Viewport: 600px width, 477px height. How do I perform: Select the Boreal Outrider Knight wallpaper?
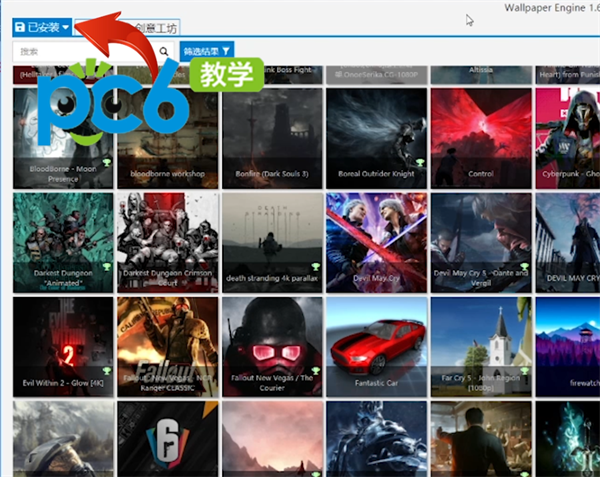tap(377, 138)
